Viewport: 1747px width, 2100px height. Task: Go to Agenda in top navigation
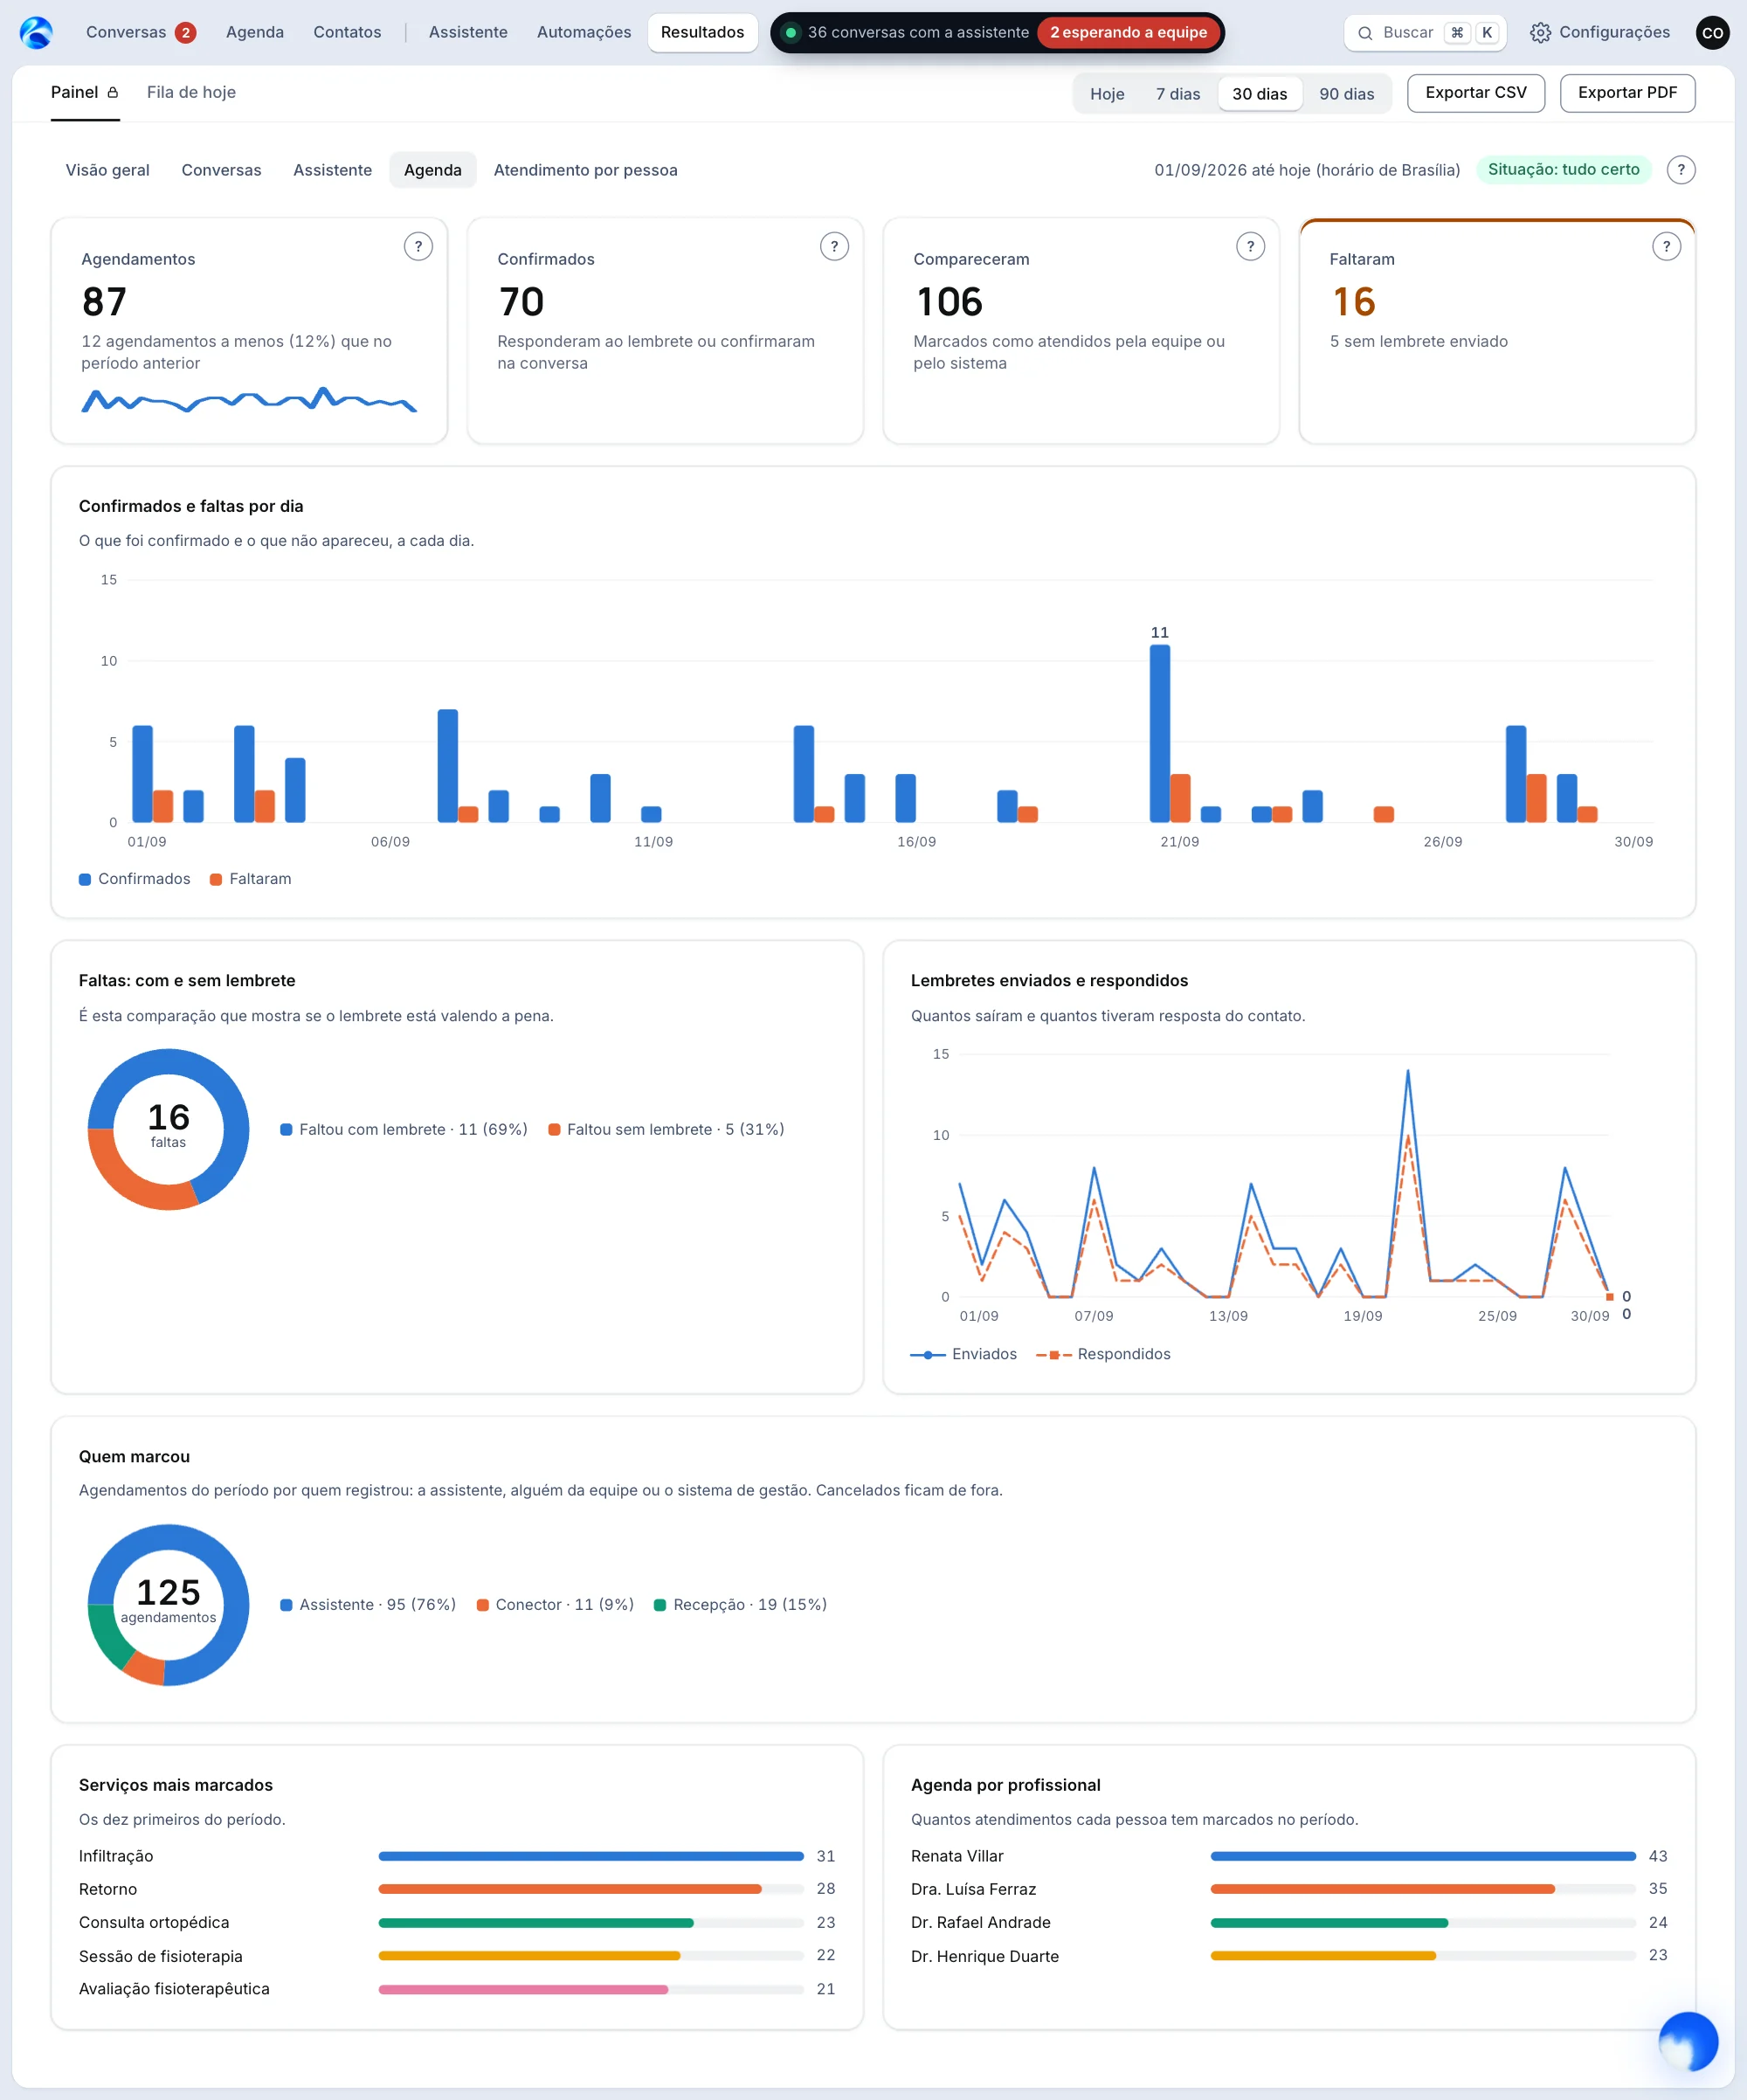[x=255, y=33]
